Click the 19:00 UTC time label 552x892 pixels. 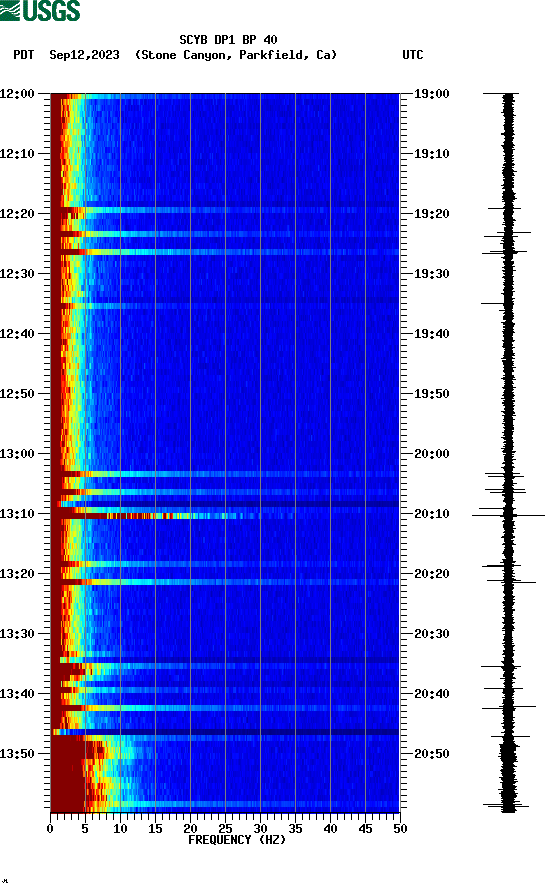[x=431, y=94]
